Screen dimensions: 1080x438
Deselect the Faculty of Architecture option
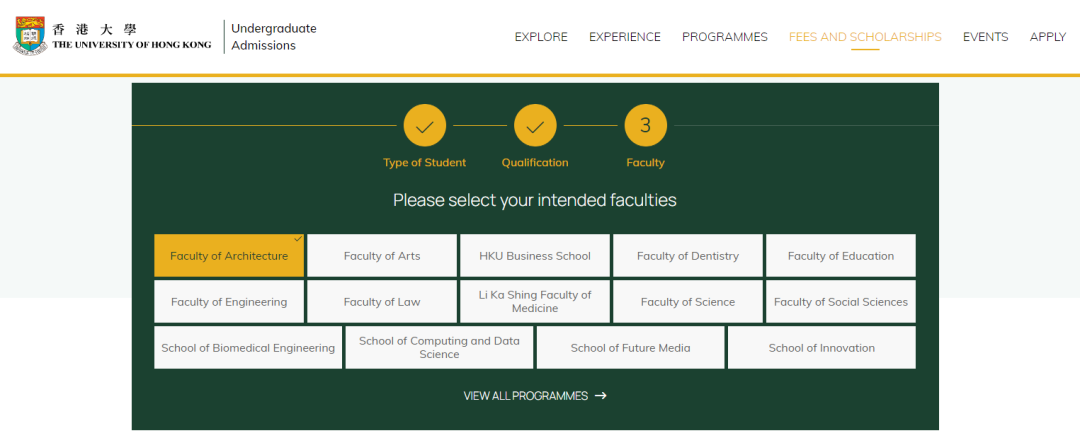pyautogui.click(x=229, y=256)
